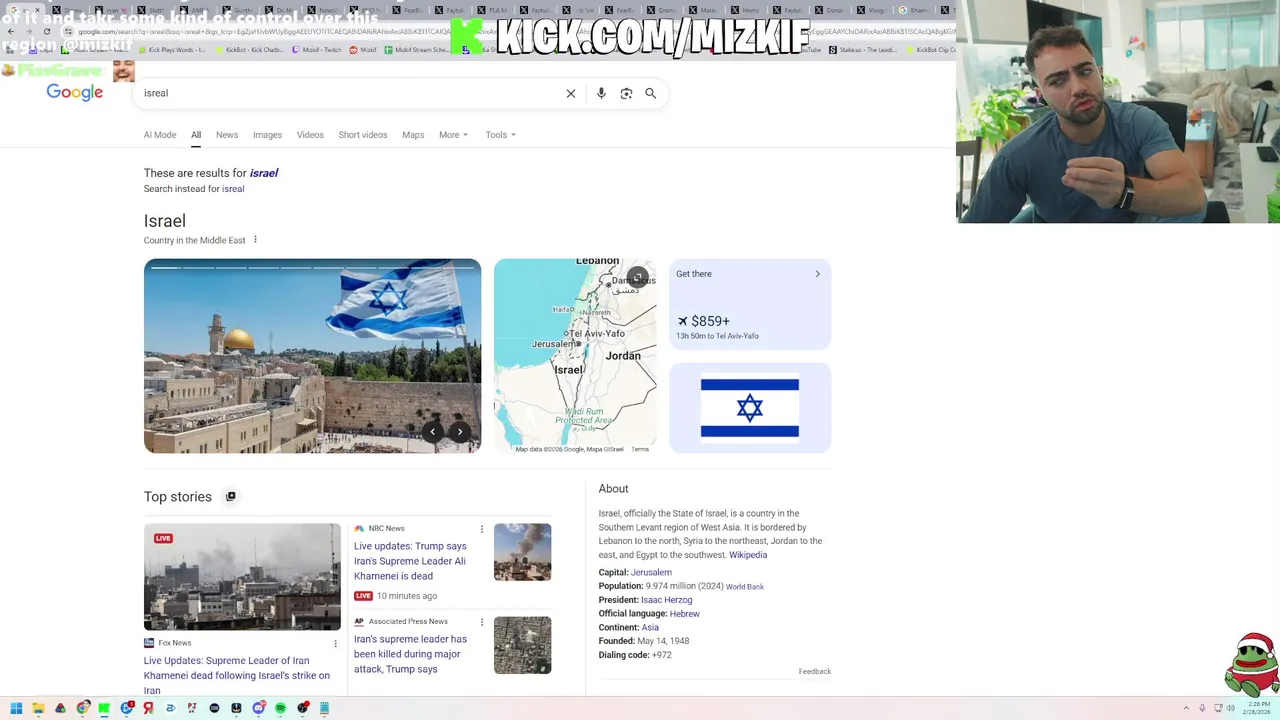Open more options beside Country in the Middle East
The width and height of the screenshot is (1280, 720).
point(255,240)
